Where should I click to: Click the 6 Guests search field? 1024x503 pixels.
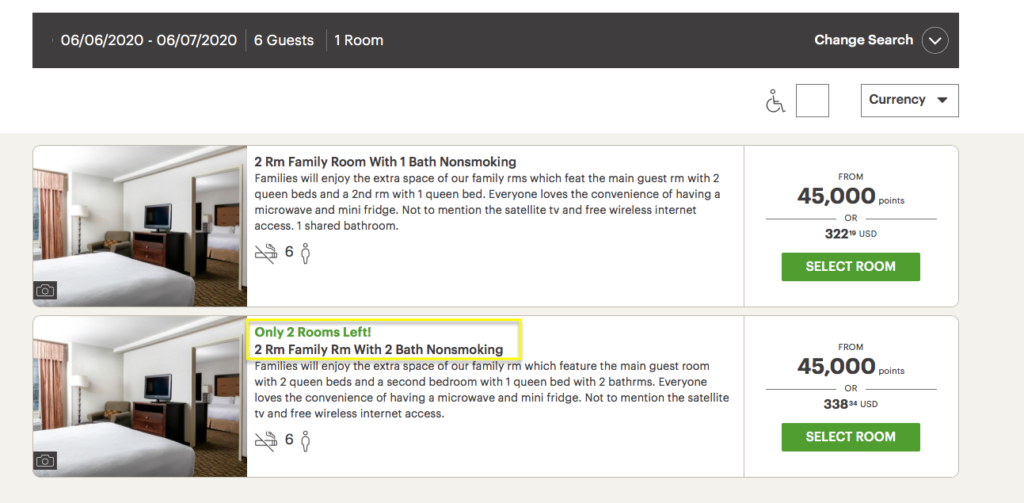click(x=283, y=41)
